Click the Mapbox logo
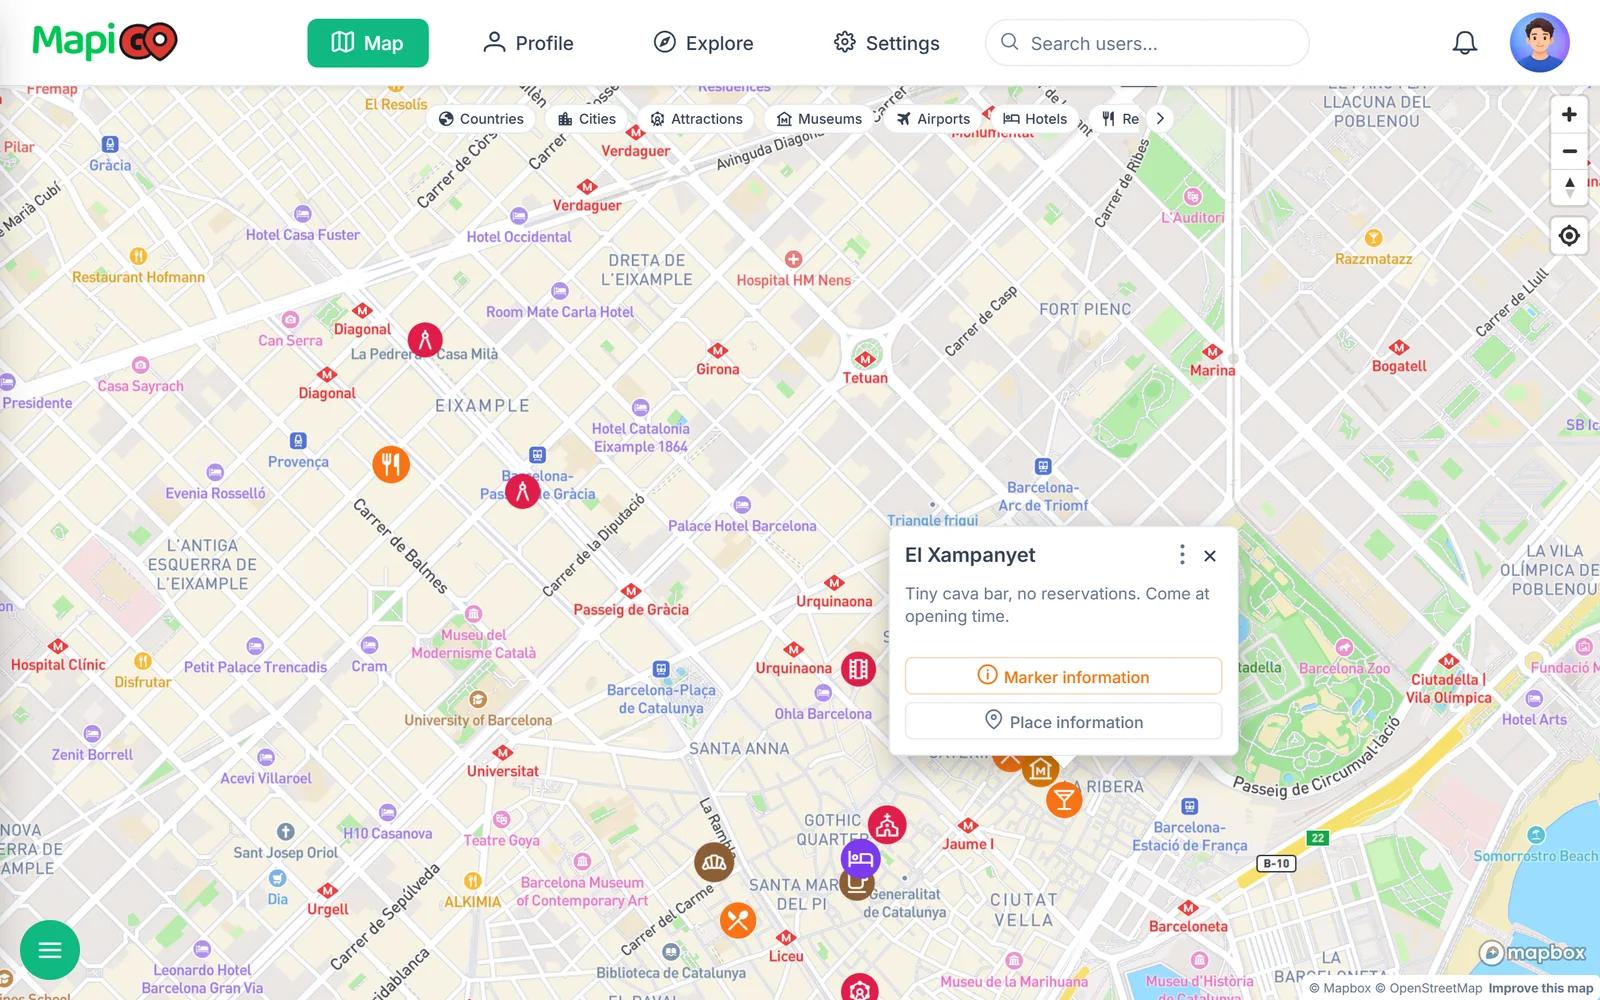This screenshot has width=1600, height=1000. click(x=1532, y=953)
